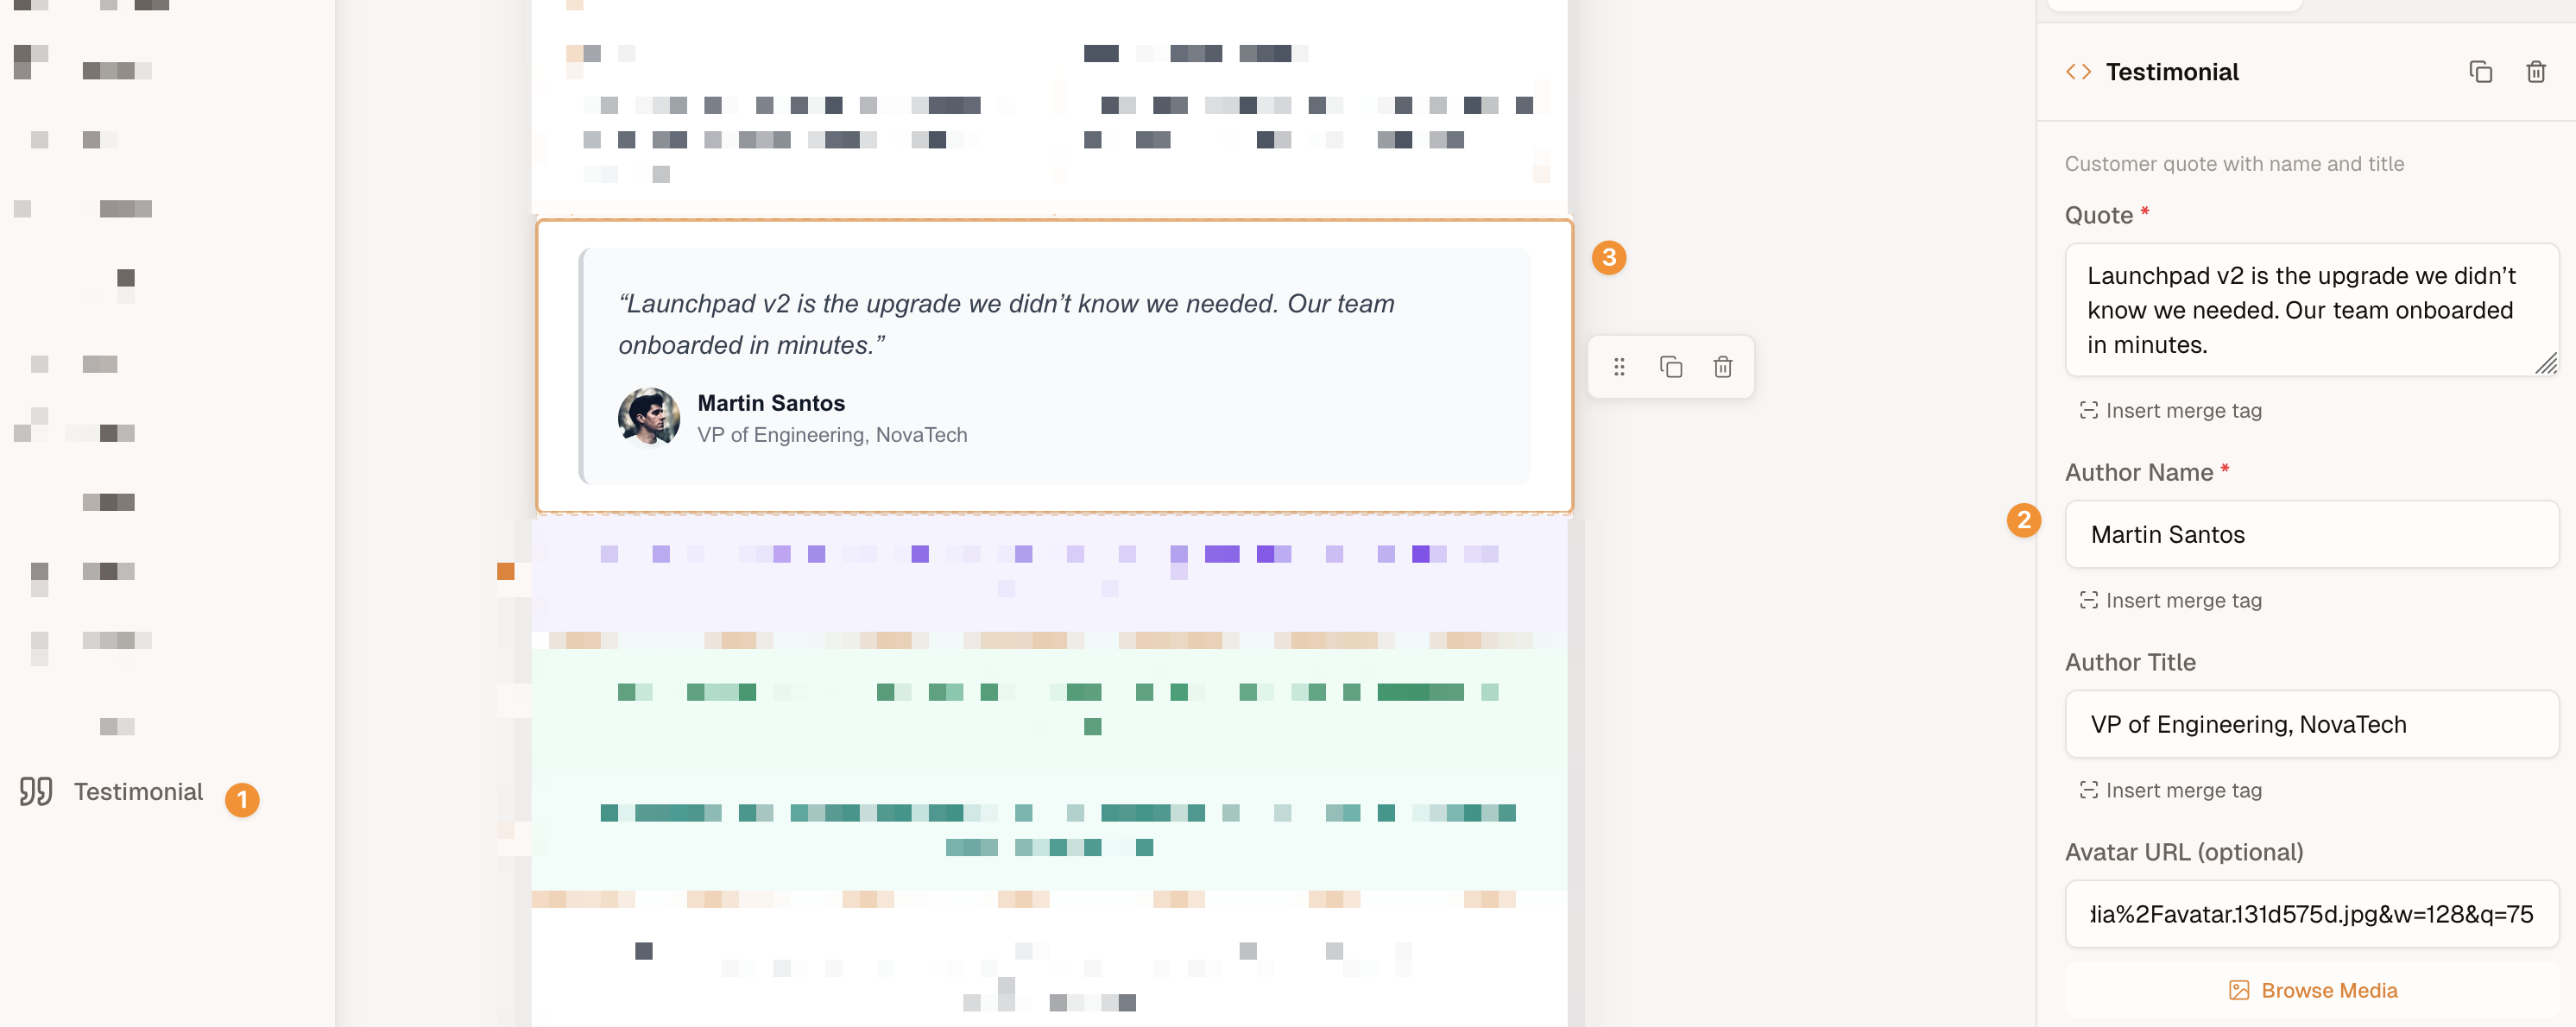Insert merge tag below the Quote field
The height and width of the screenshot is (1027, 2576).
[2172, 411]
